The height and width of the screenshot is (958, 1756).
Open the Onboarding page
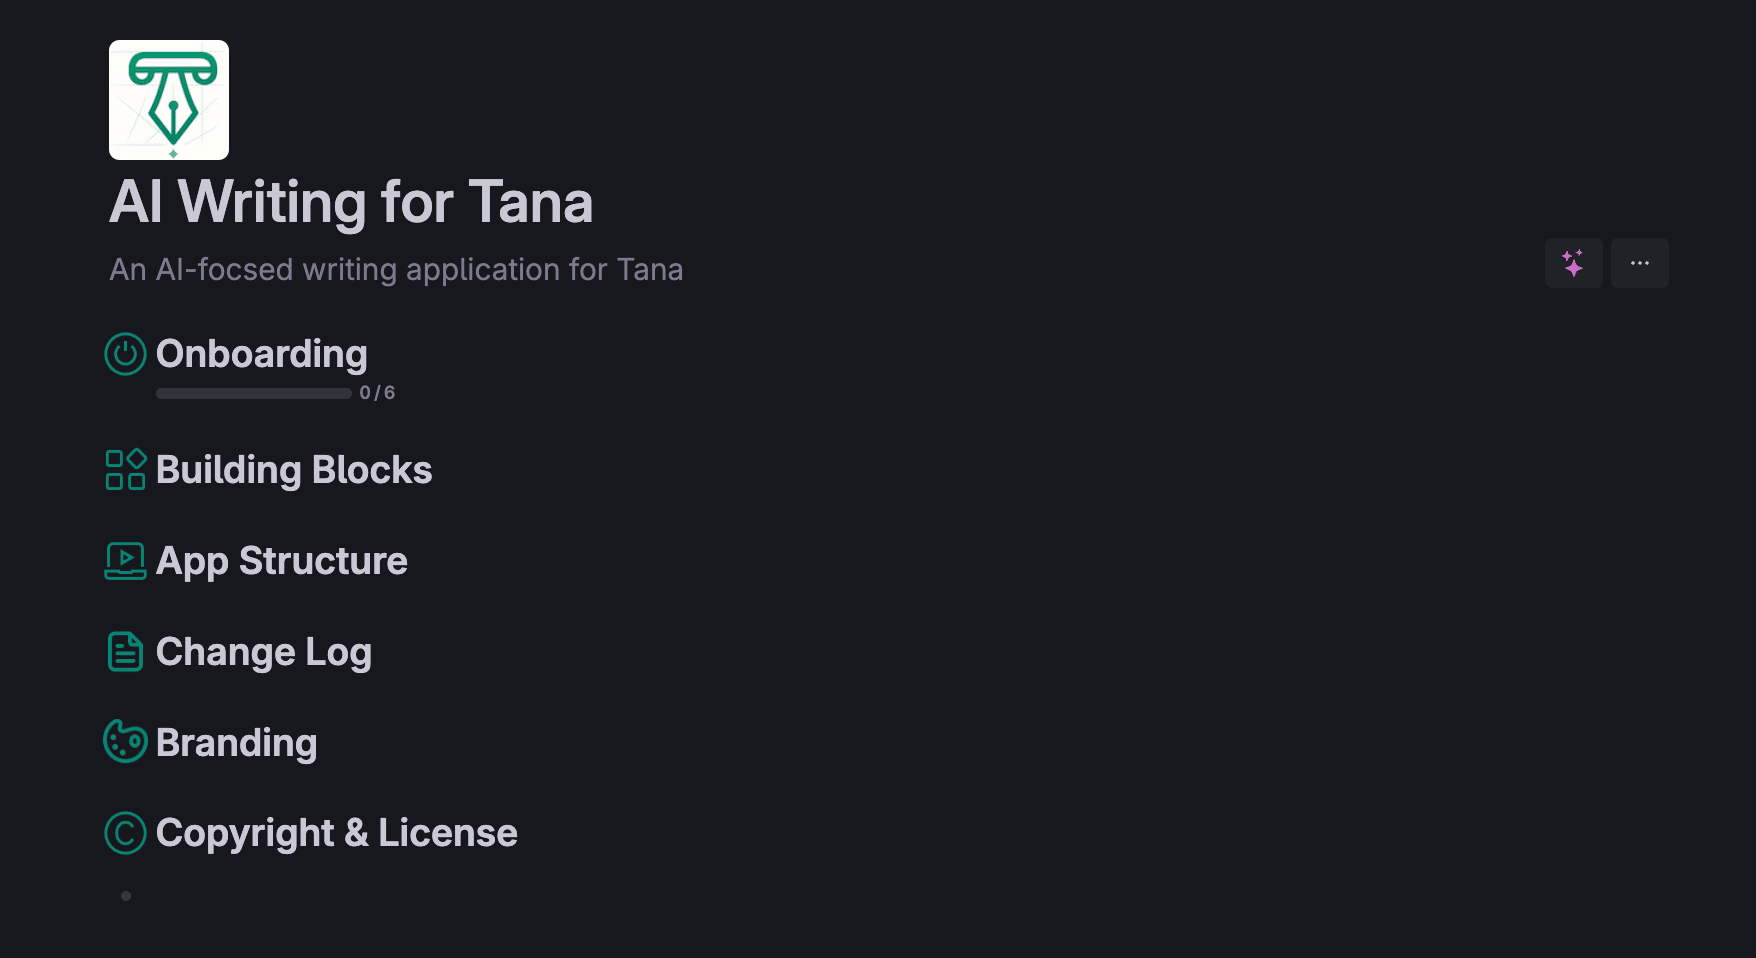tap(261, 354)
